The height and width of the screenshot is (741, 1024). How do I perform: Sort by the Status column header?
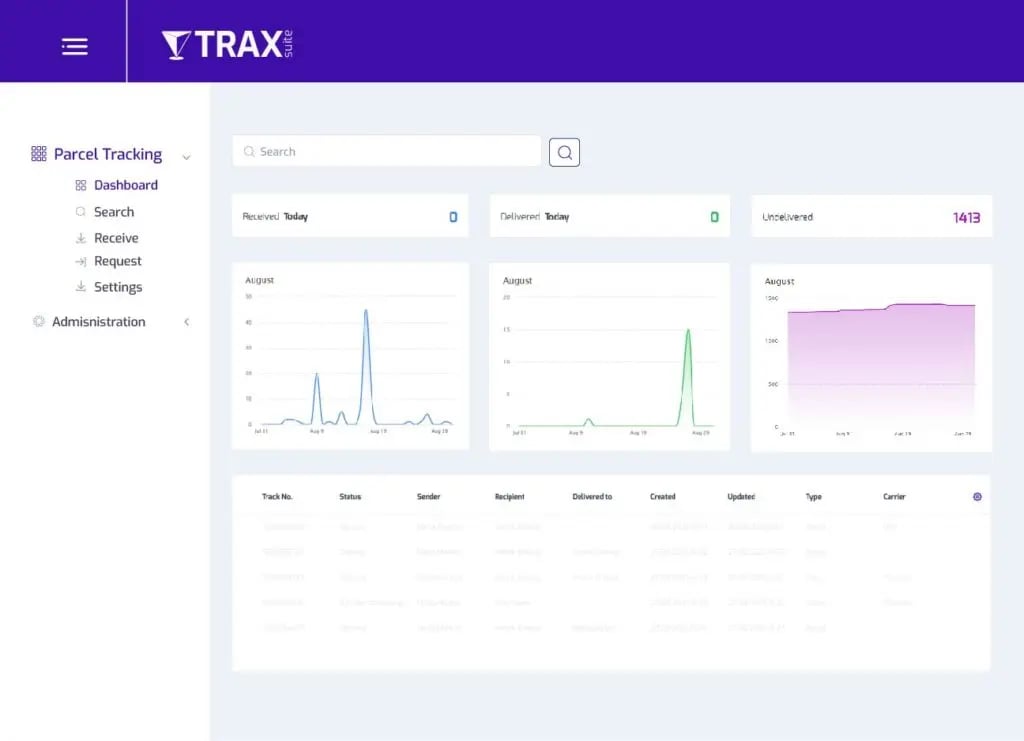(x=350, y=497)
